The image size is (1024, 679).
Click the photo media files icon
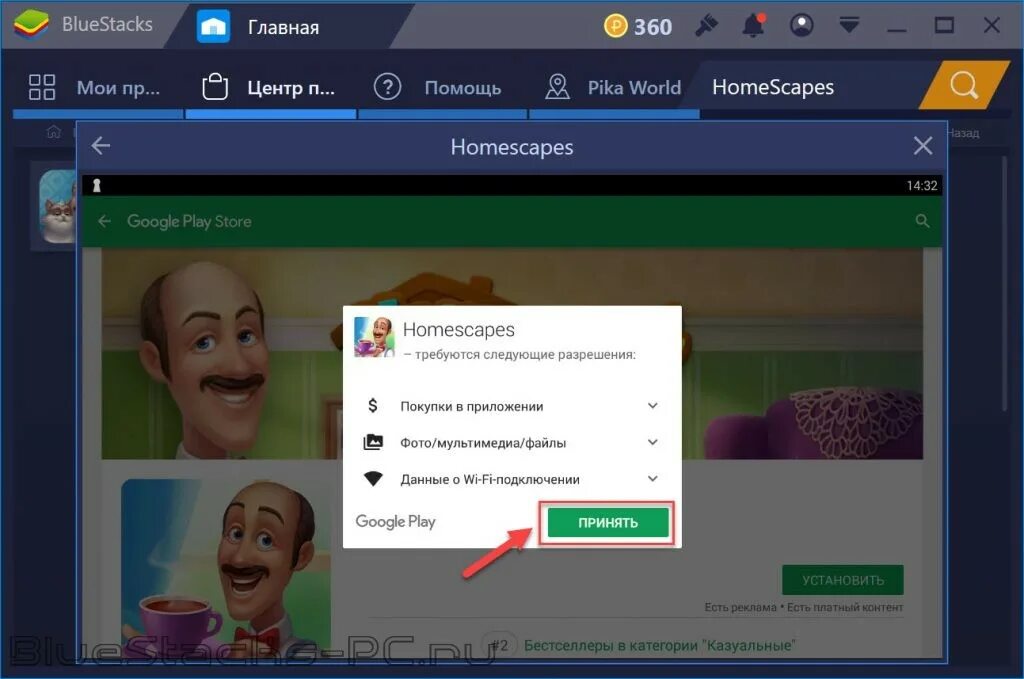click(x=373, y=442)
